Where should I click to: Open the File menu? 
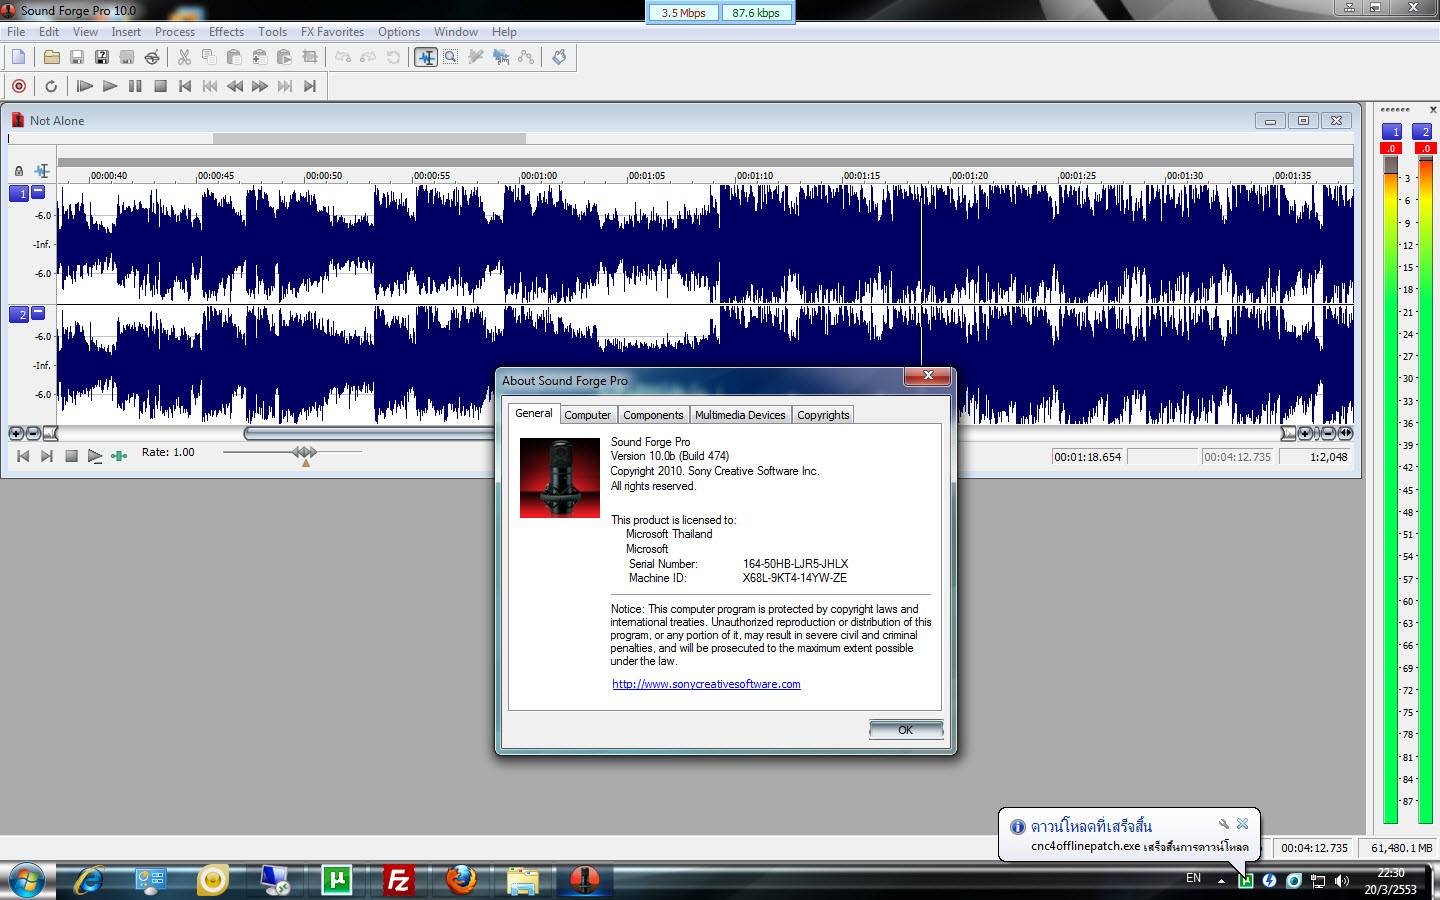(x=16, y=32)
